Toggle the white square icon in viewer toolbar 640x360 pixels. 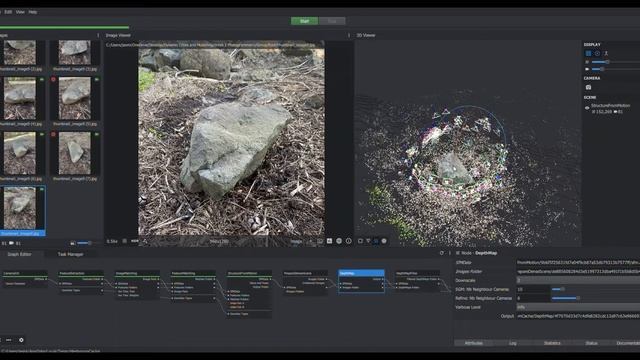(329, 241)
